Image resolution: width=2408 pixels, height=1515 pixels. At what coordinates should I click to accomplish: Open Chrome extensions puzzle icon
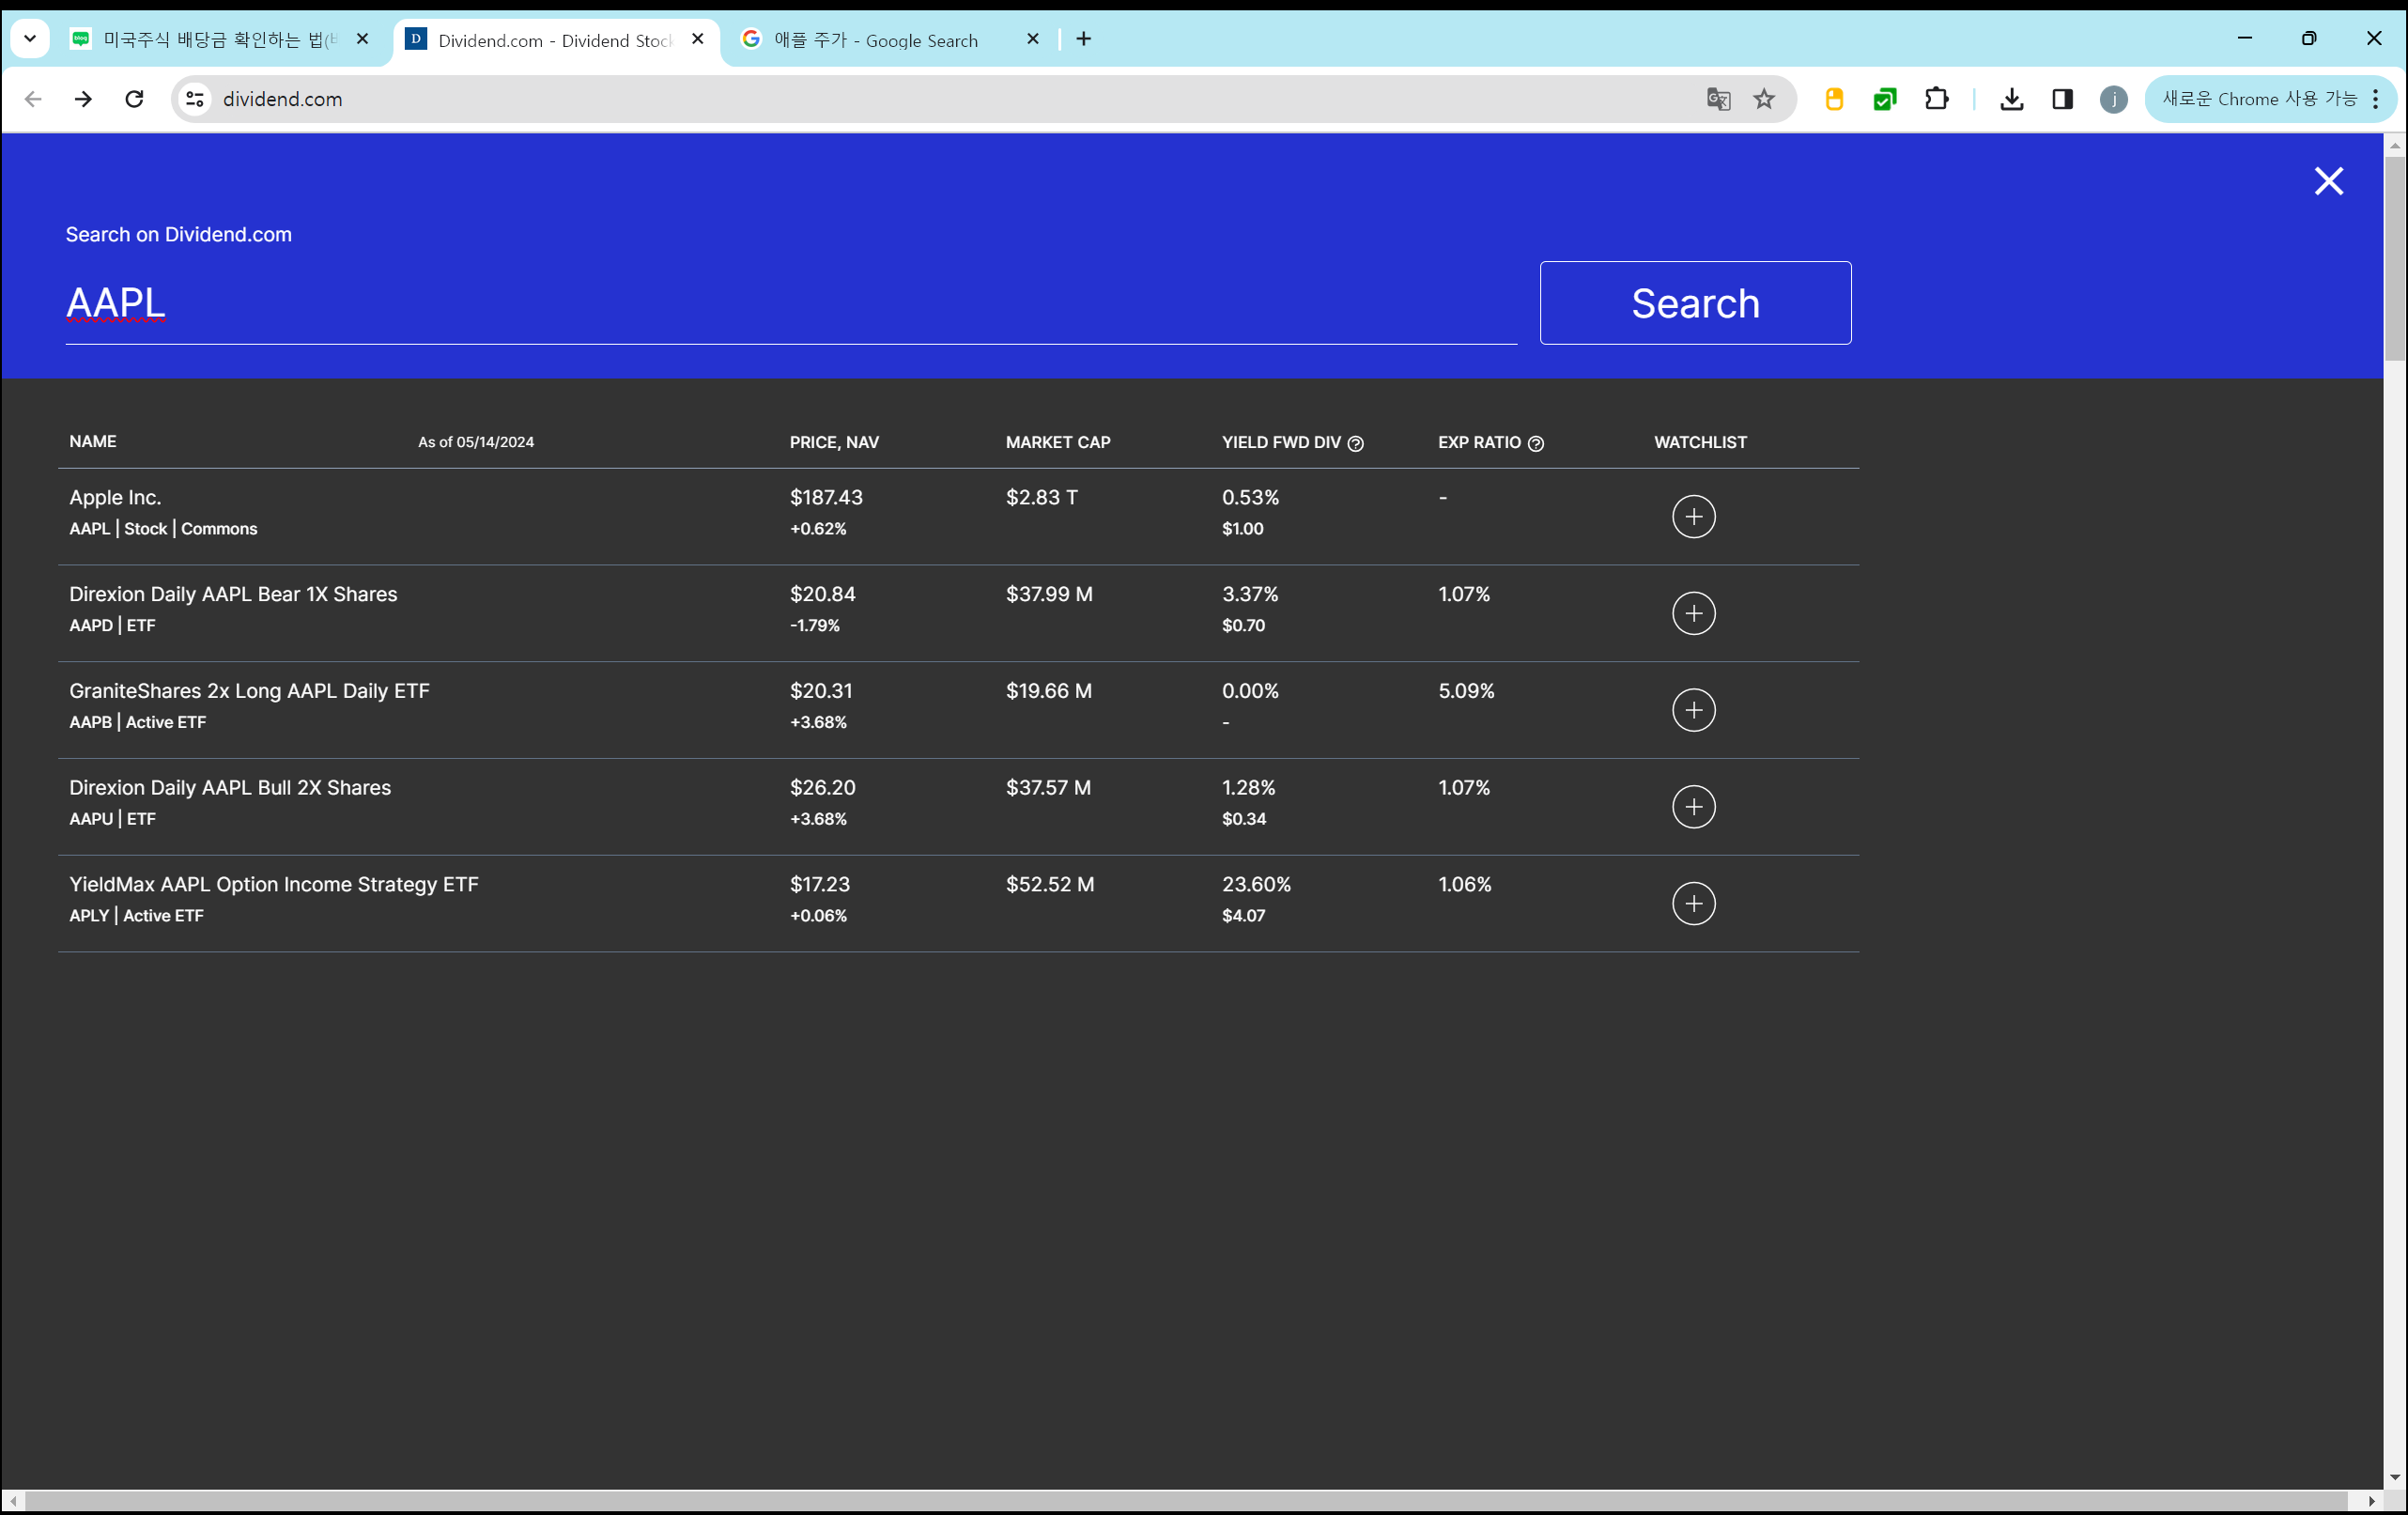click(x=1936, y=99)
